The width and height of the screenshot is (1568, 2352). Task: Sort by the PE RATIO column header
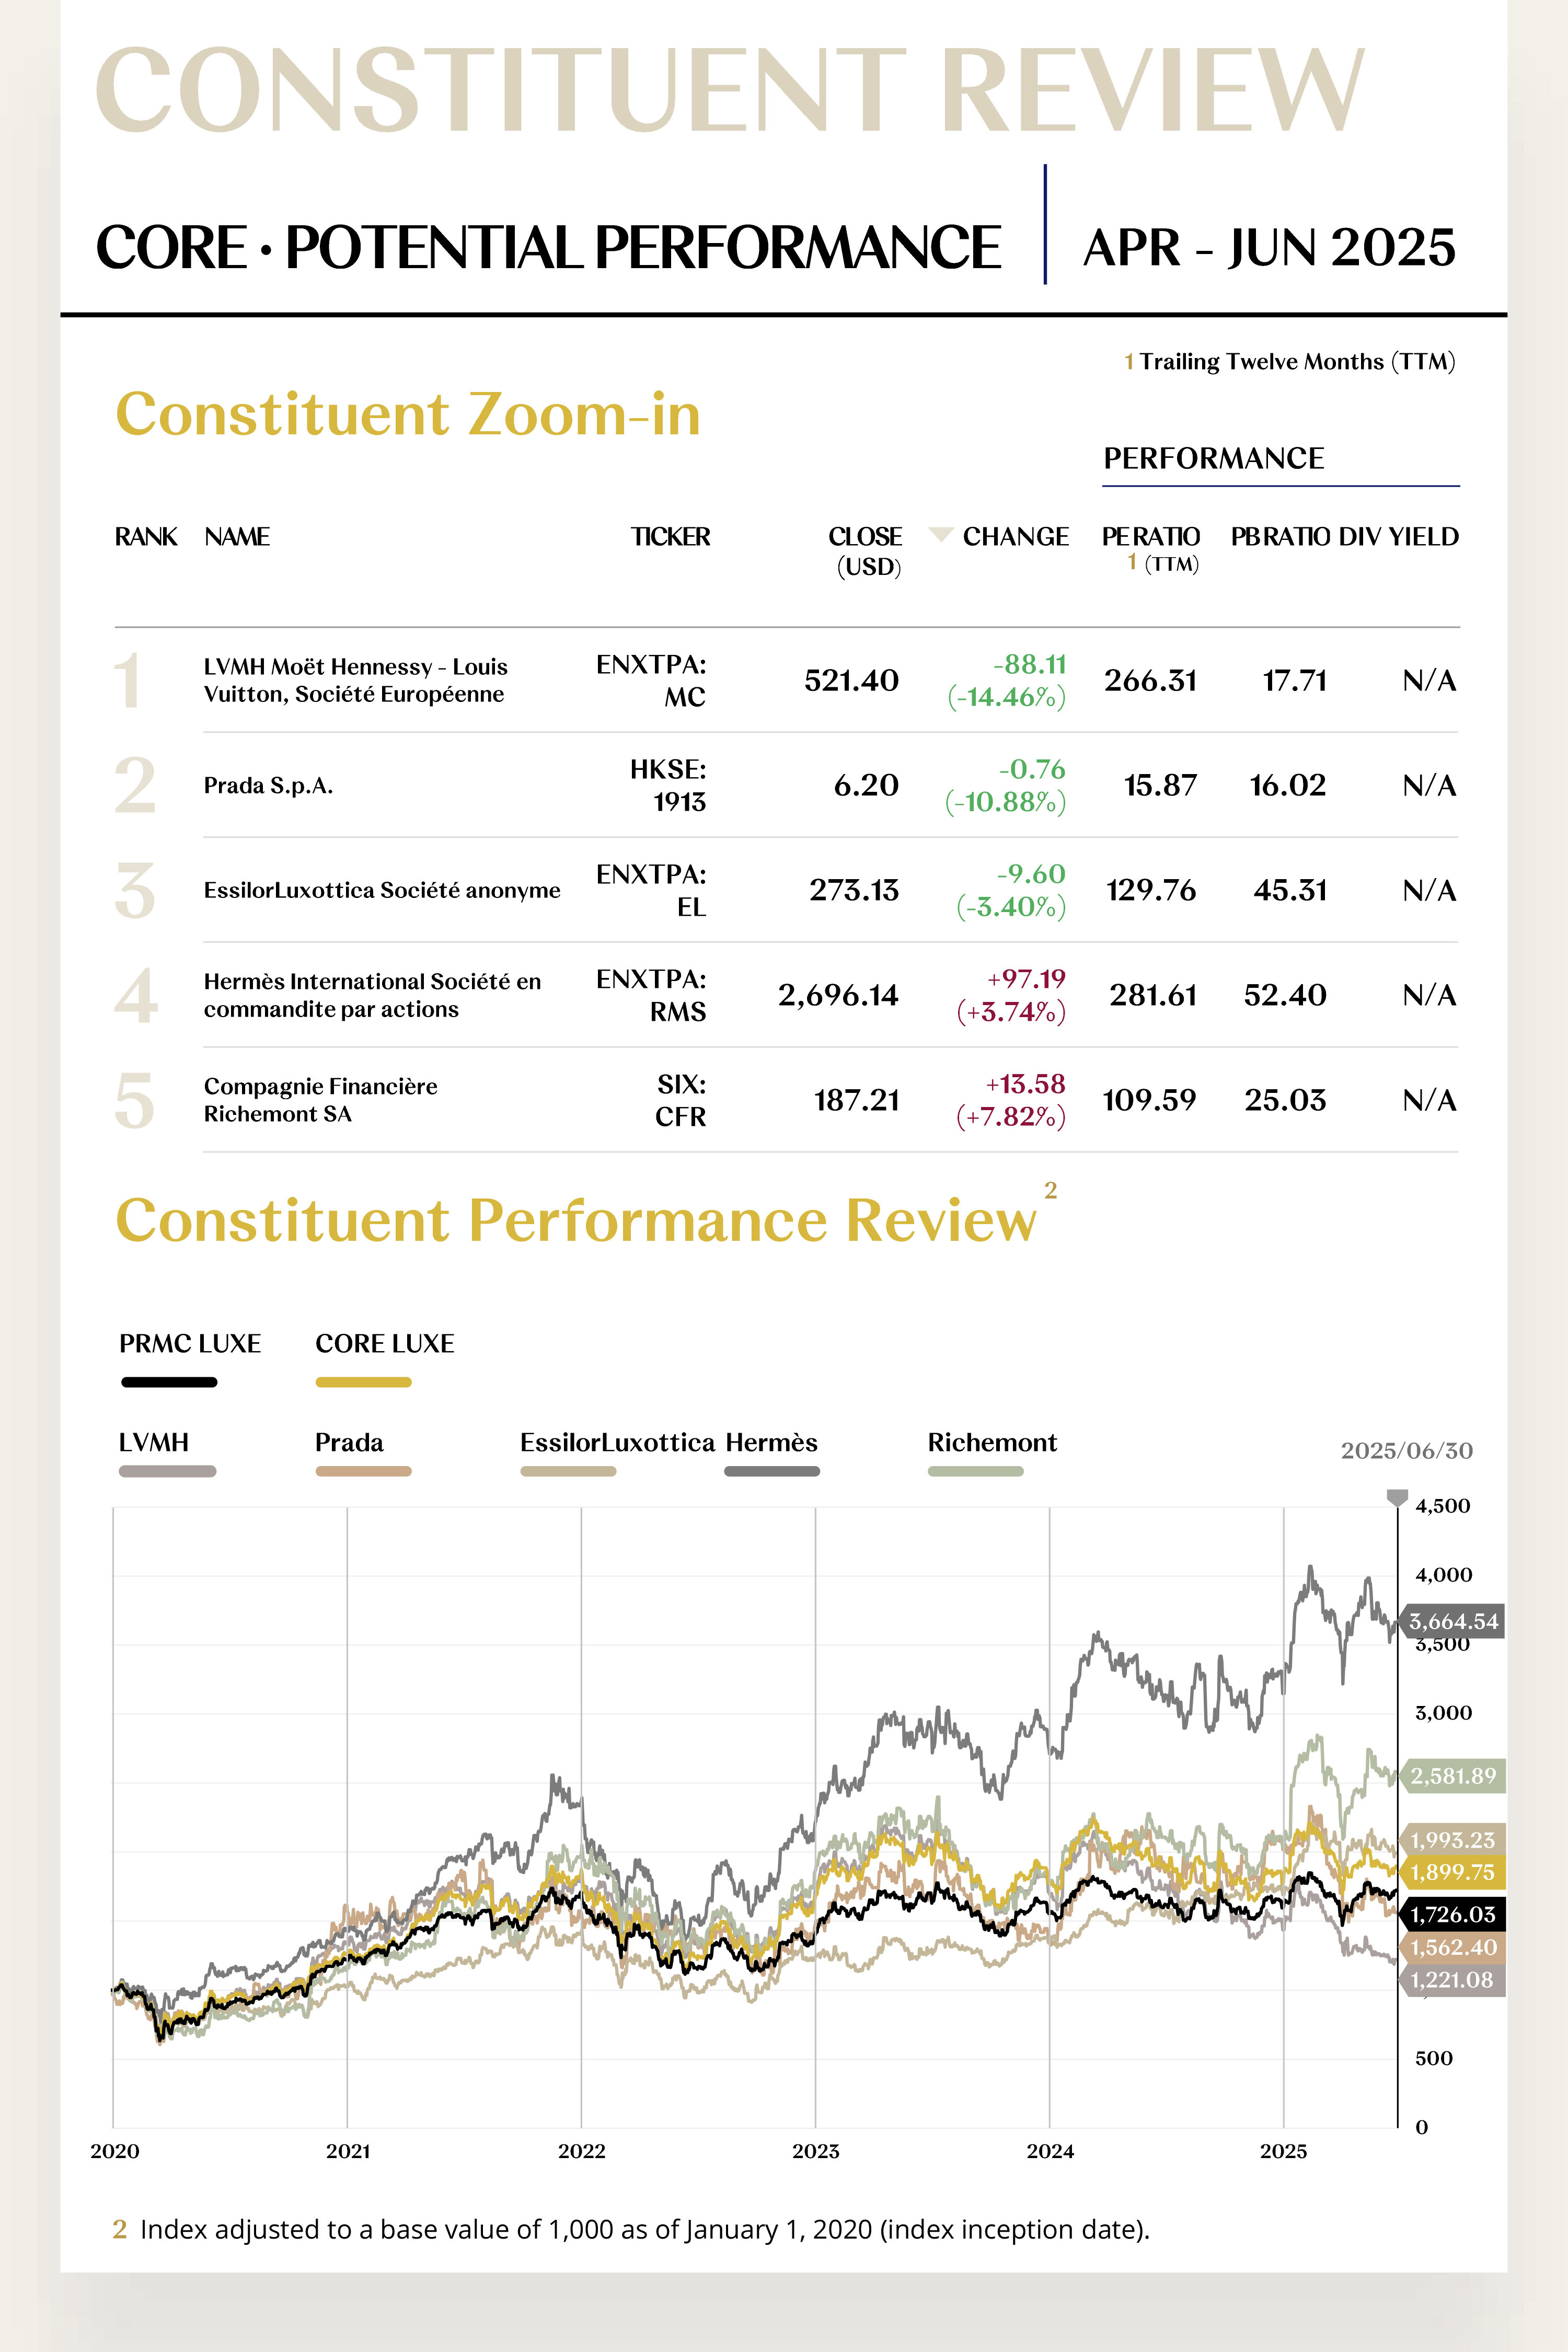pyautogui.click(x=1150, y=537)
